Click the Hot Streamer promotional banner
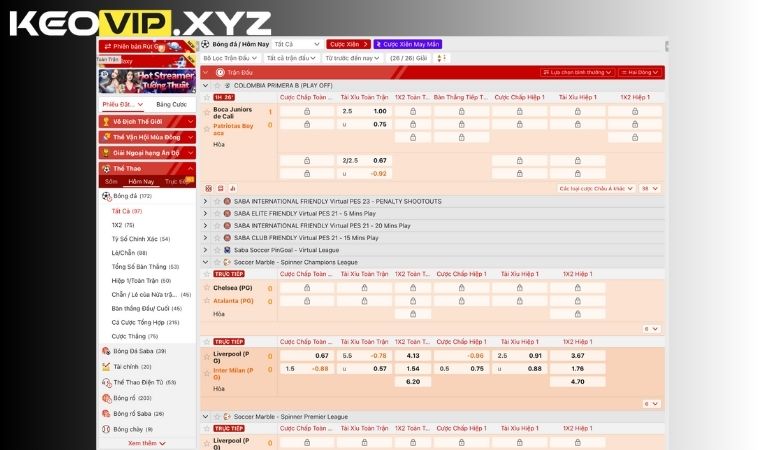This screenshot has height=450, width=758. (146, 79)
